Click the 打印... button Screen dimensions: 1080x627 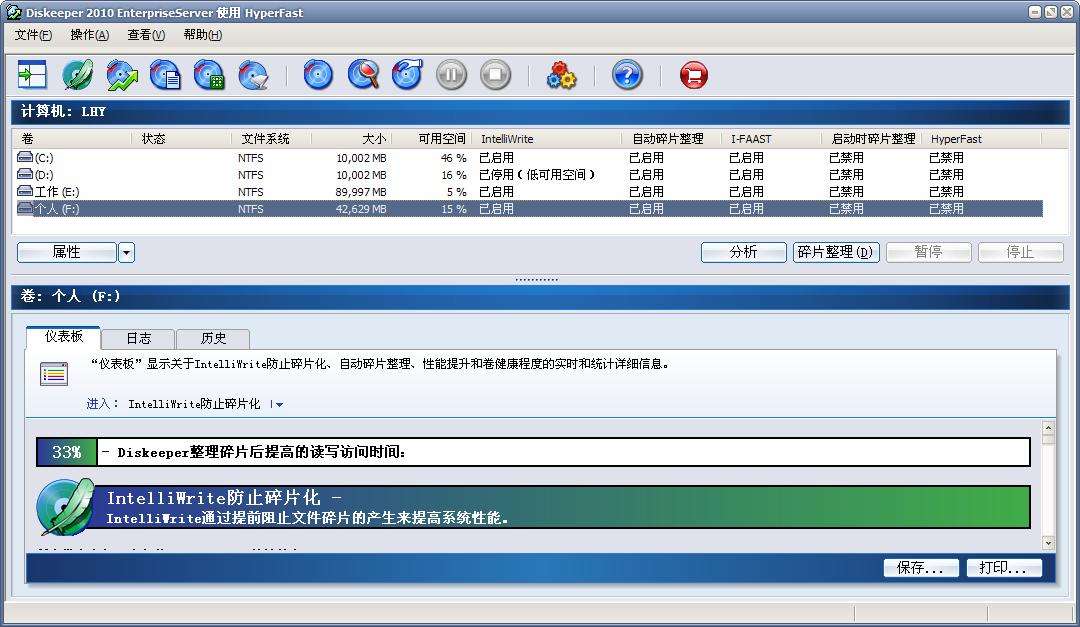click(x=1004, y=568)
